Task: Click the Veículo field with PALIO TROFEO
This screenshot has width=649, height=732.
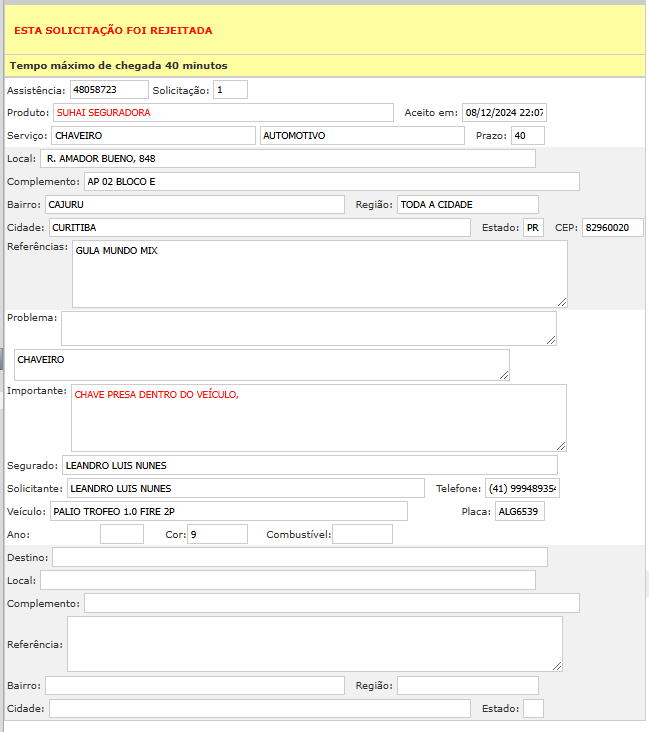Action: click(x=227, y=512)
